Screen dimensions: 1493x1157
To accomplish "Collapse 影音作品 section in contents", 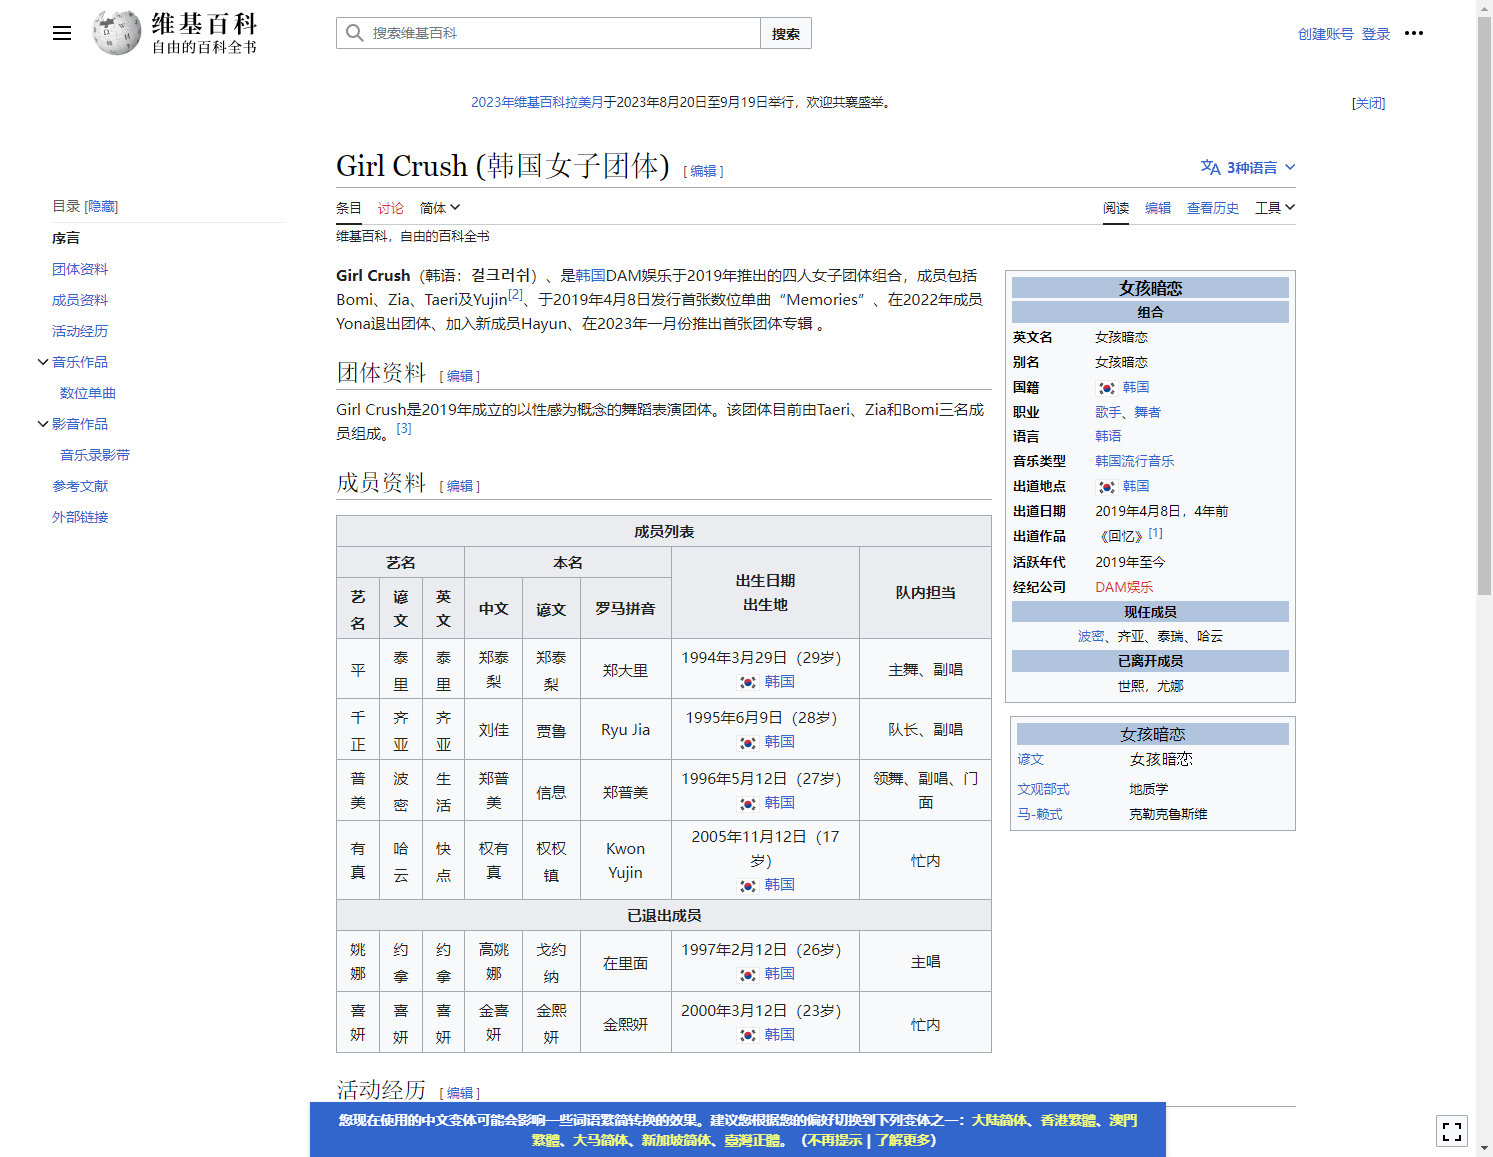I will (43, 424).
